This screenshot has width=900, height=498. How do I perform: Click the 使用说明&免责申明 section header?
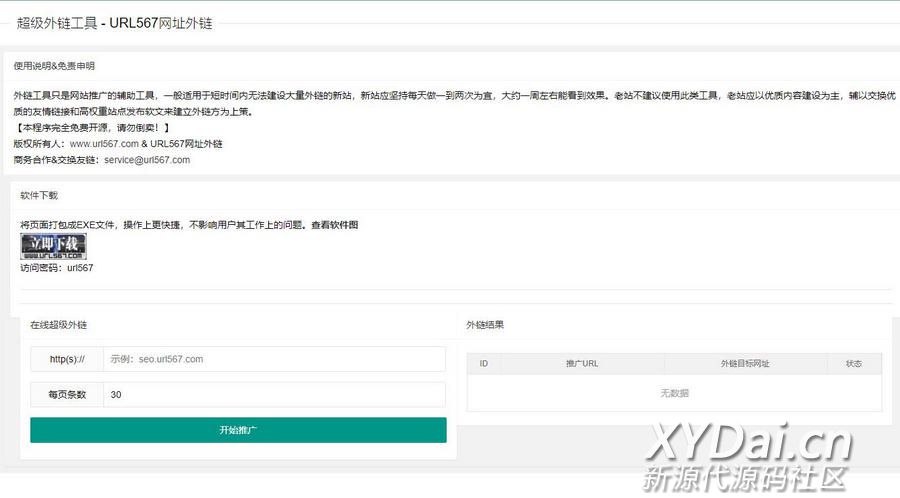(54, 66)
